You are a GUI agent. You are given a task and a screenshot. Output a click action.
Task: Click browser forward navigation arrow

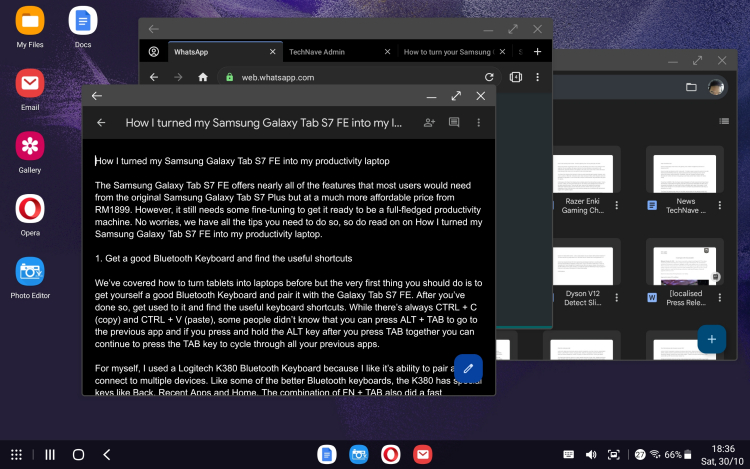pos(178,77)
